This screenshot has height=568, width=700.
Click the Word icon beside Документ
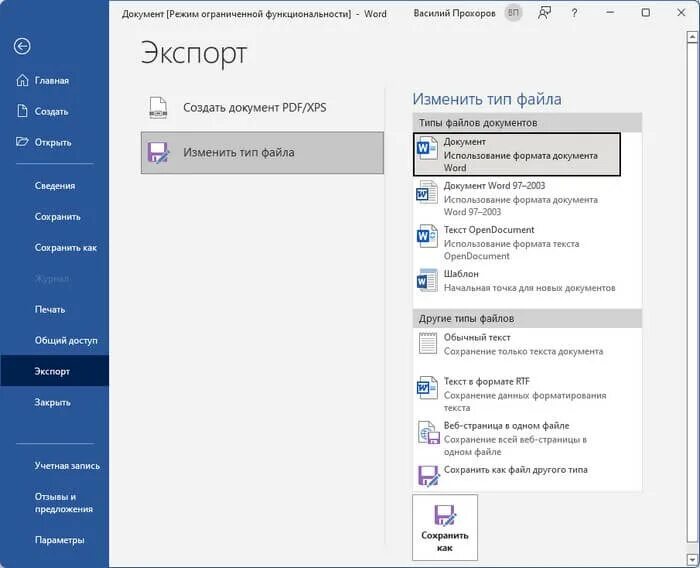click(x=427, y=148)
